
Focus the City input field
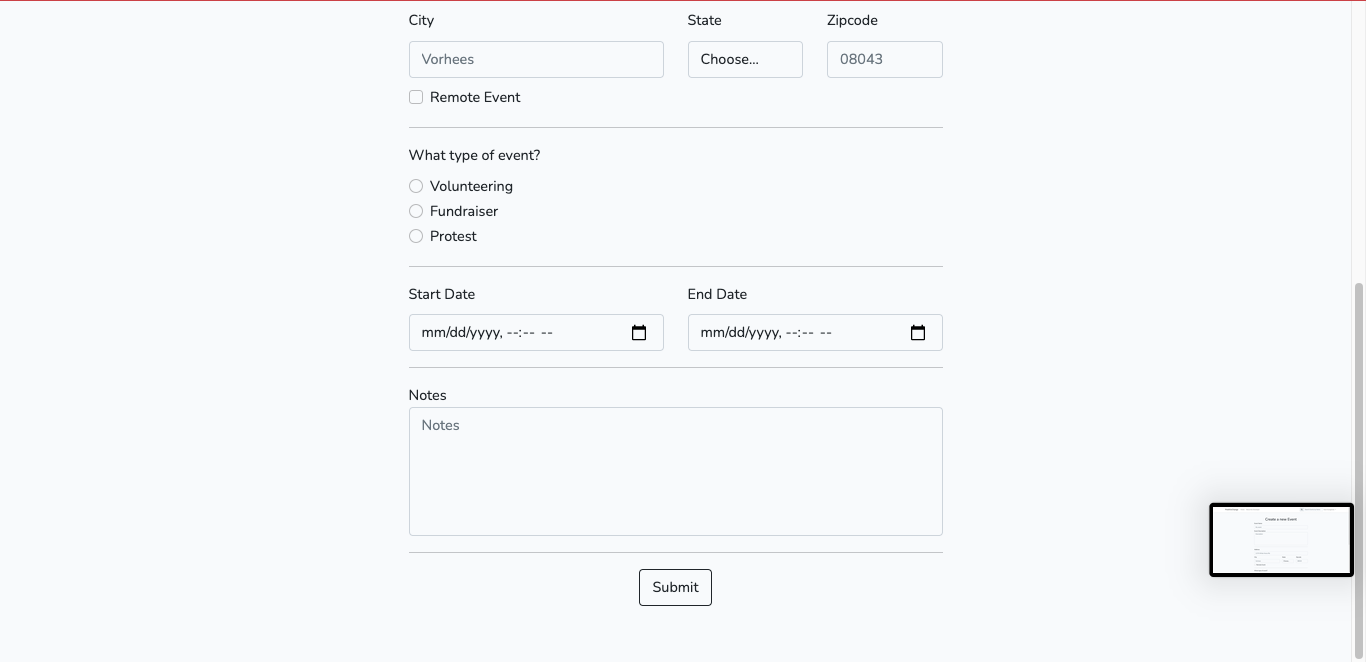point(536,59)
